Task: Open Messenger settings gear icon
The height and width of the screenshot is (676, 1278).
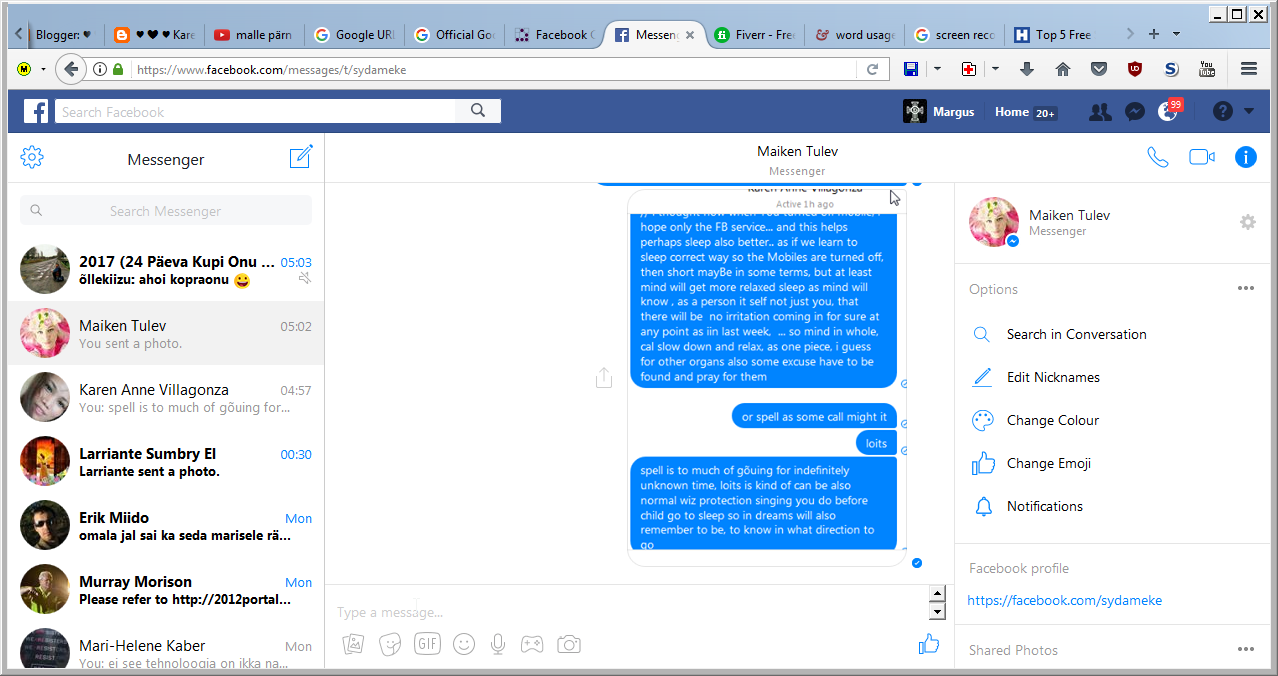Action: pyautogui.click(x=32, y=158)
